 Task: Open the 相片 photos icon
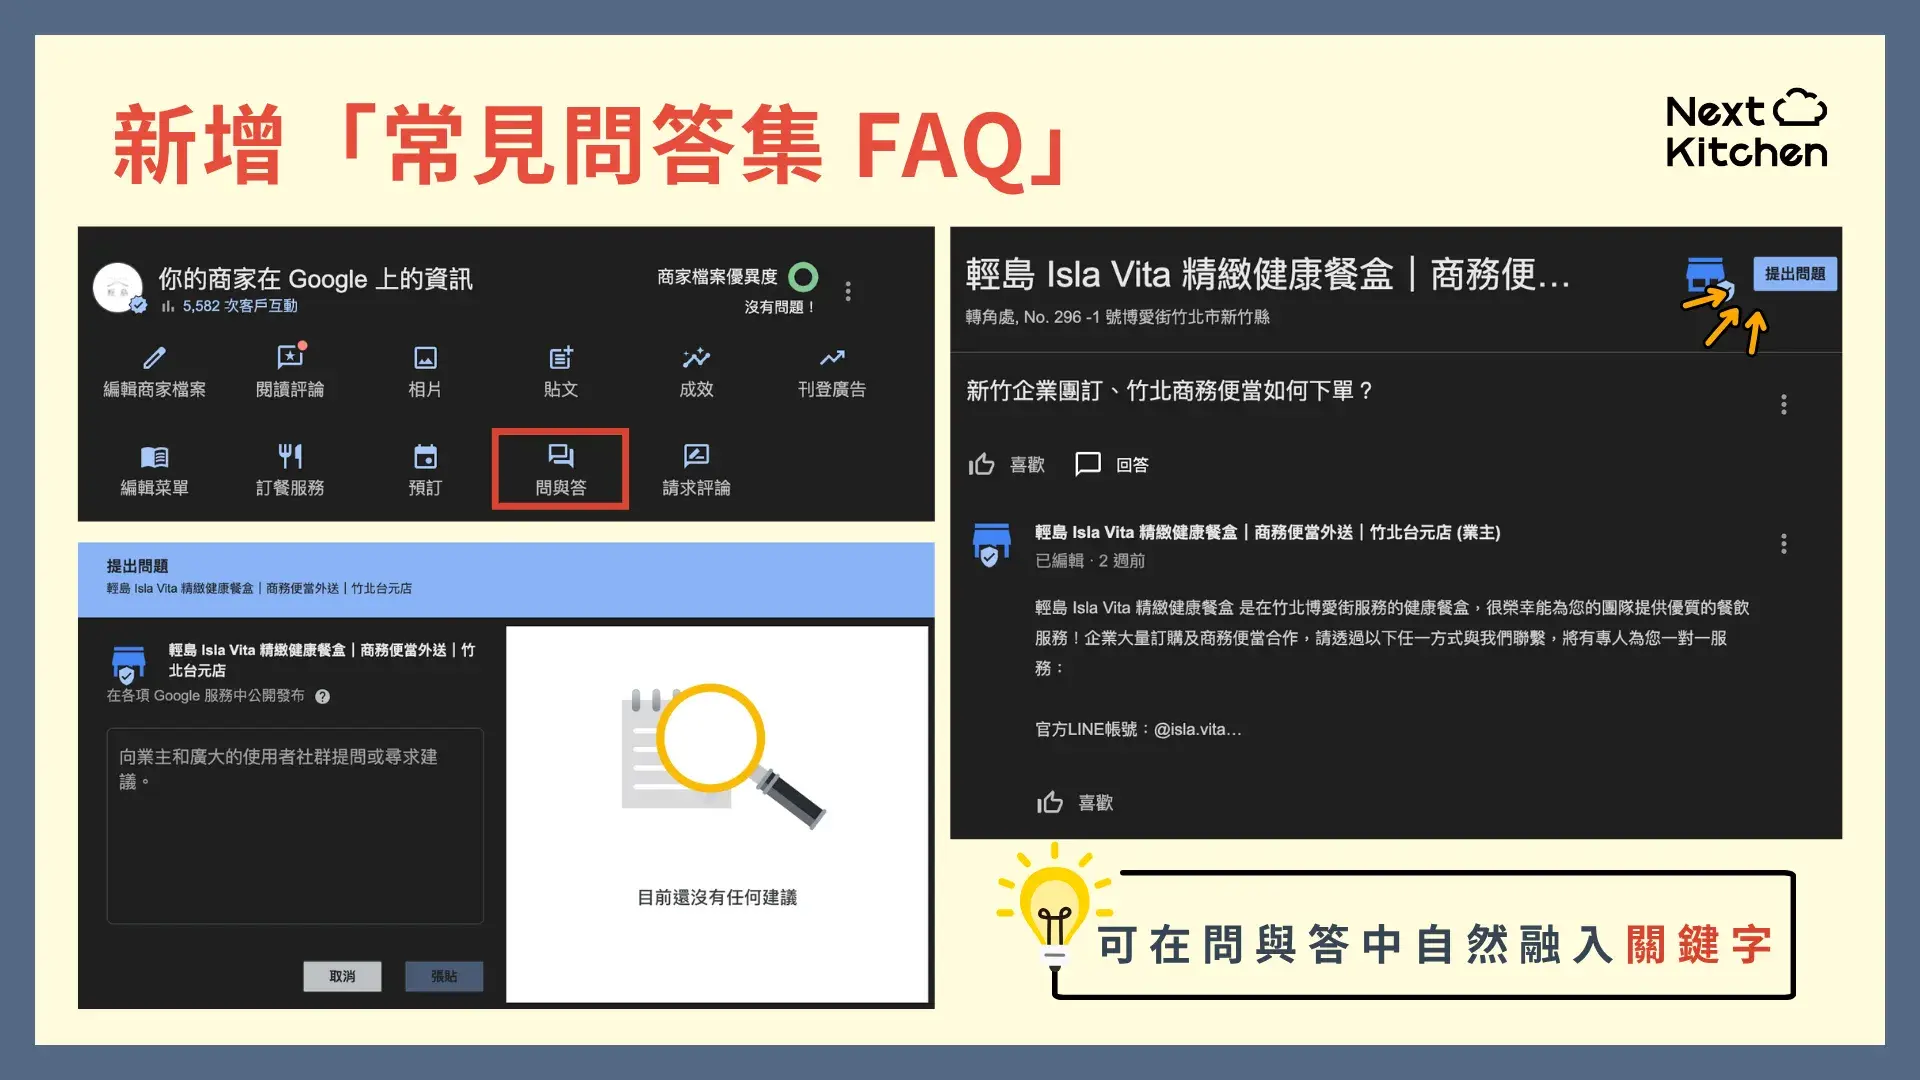[x=425, y=358]
